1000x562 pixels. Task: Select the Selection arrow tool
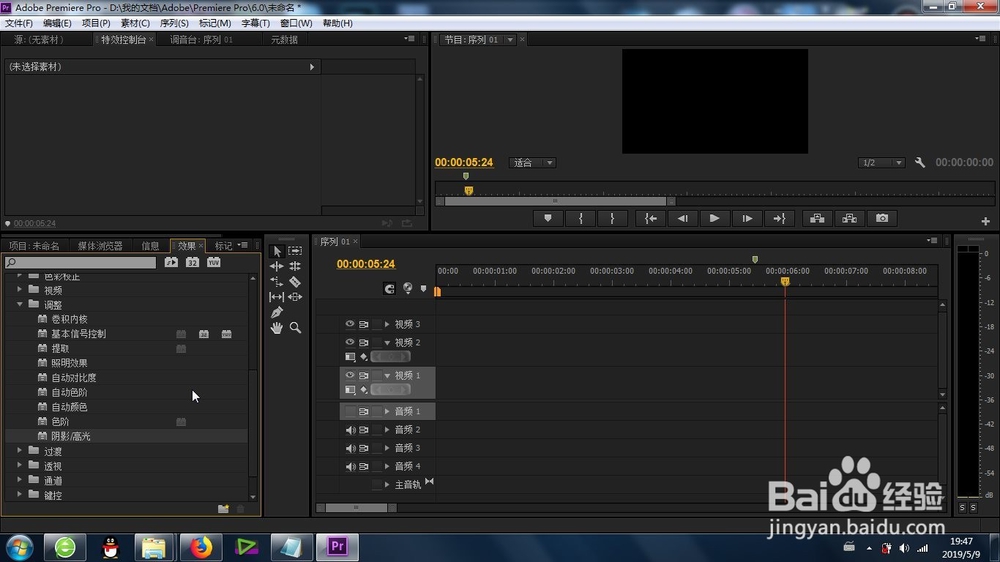pyautogui.click(x=277, y=251)
